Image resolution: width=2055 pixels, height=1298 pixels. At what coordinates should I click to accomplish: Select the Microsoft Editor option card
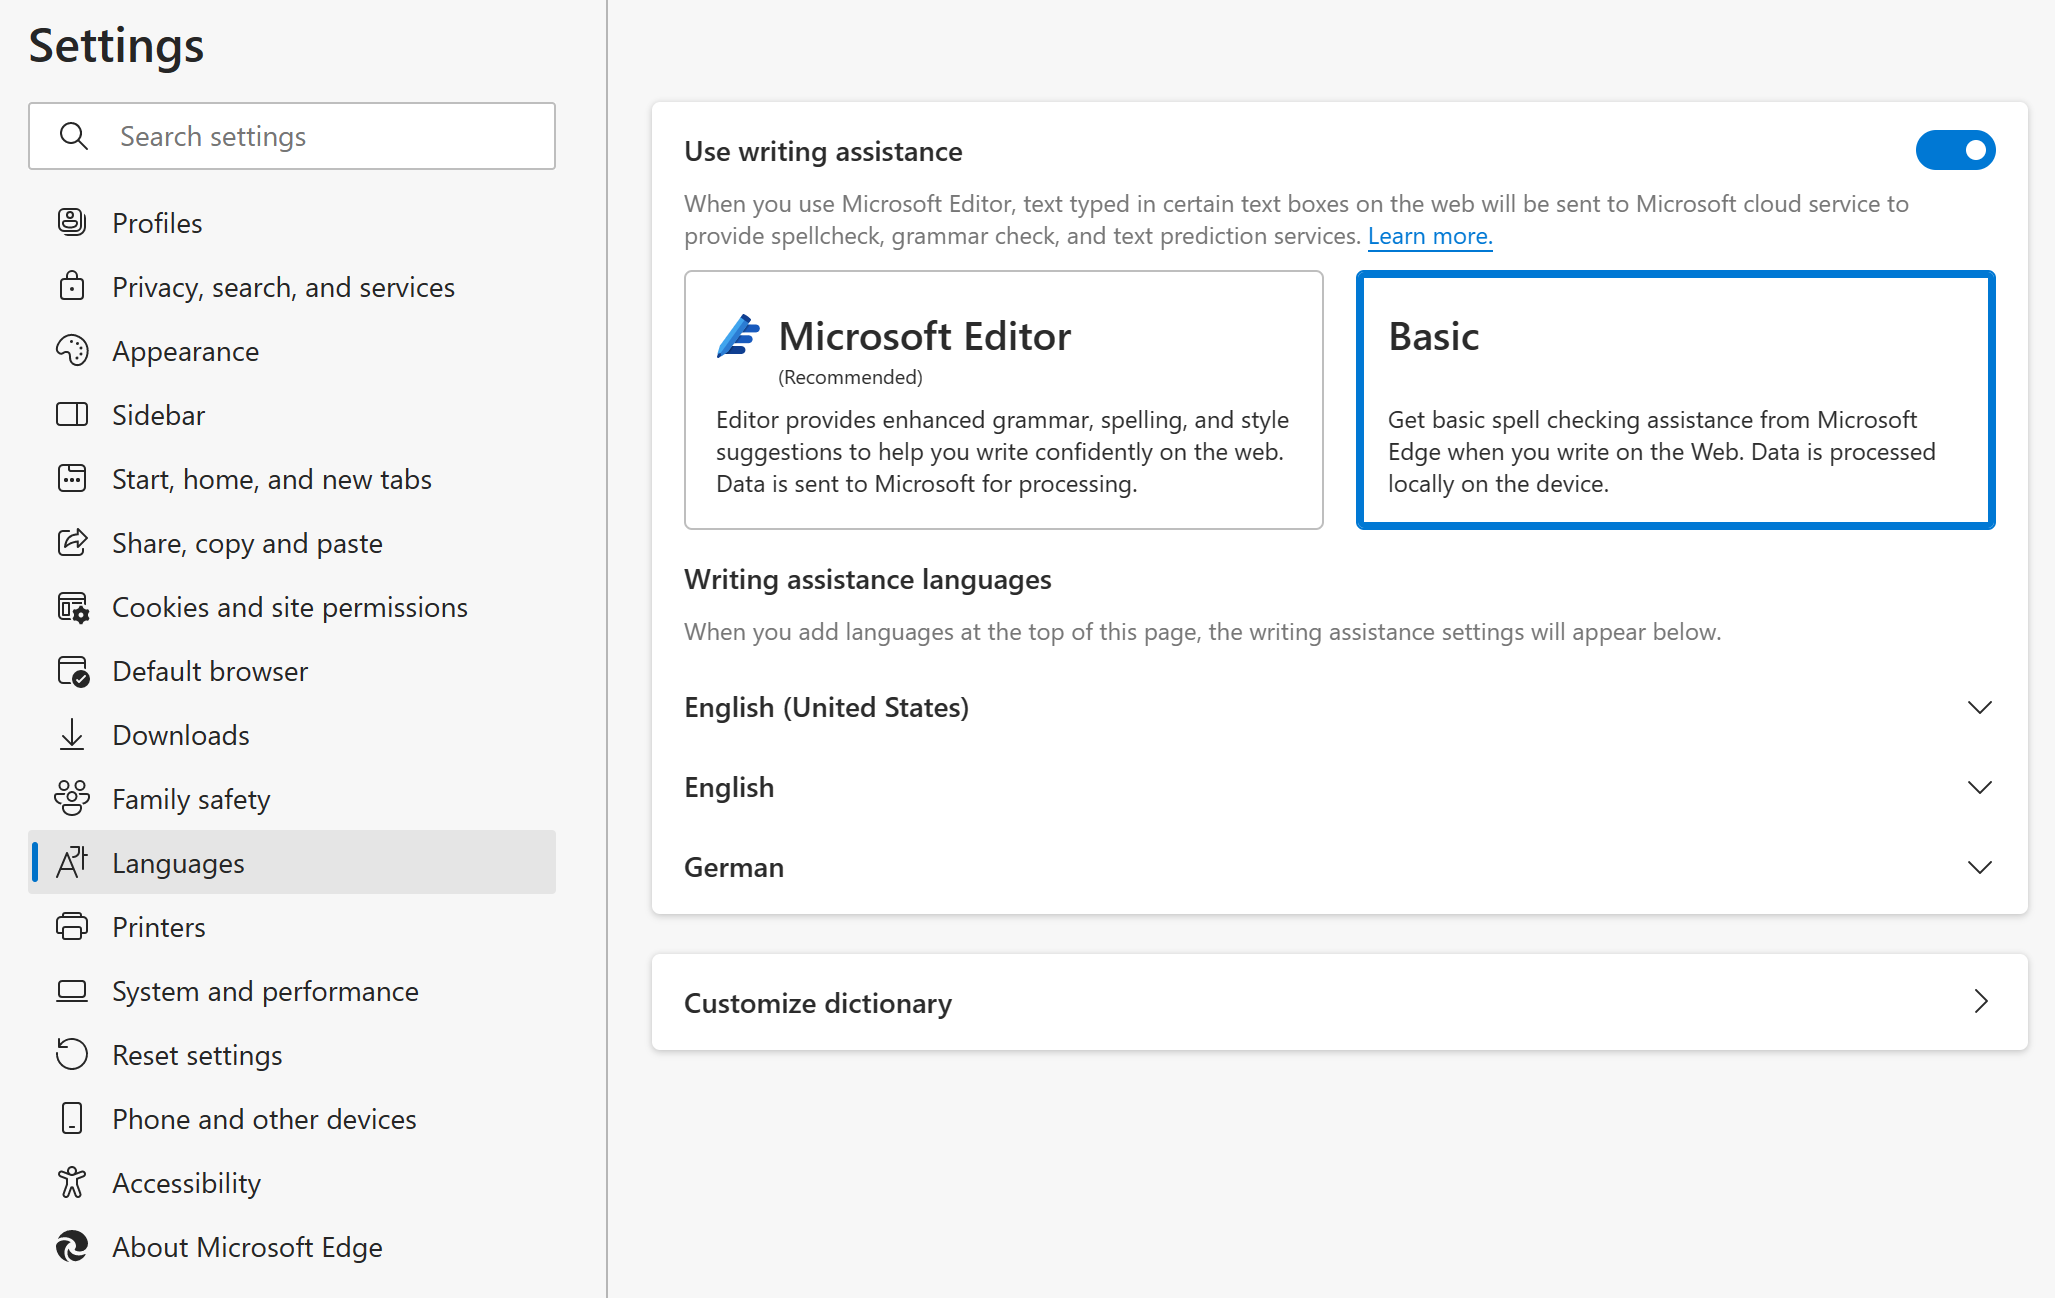[1003, 400]
